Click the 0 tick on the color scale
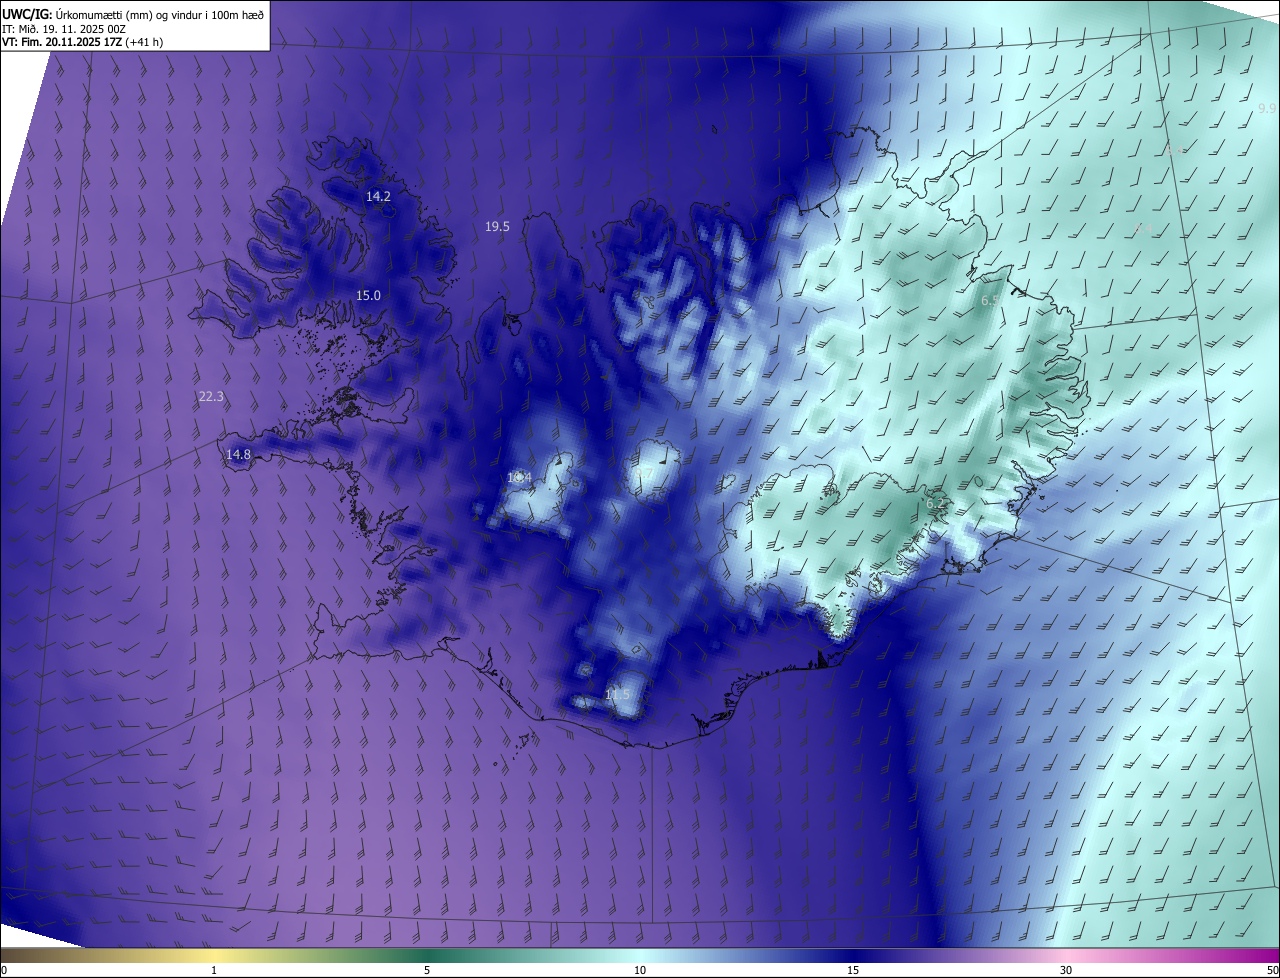This screenshot has width=1280, height=978. (4, 970)
